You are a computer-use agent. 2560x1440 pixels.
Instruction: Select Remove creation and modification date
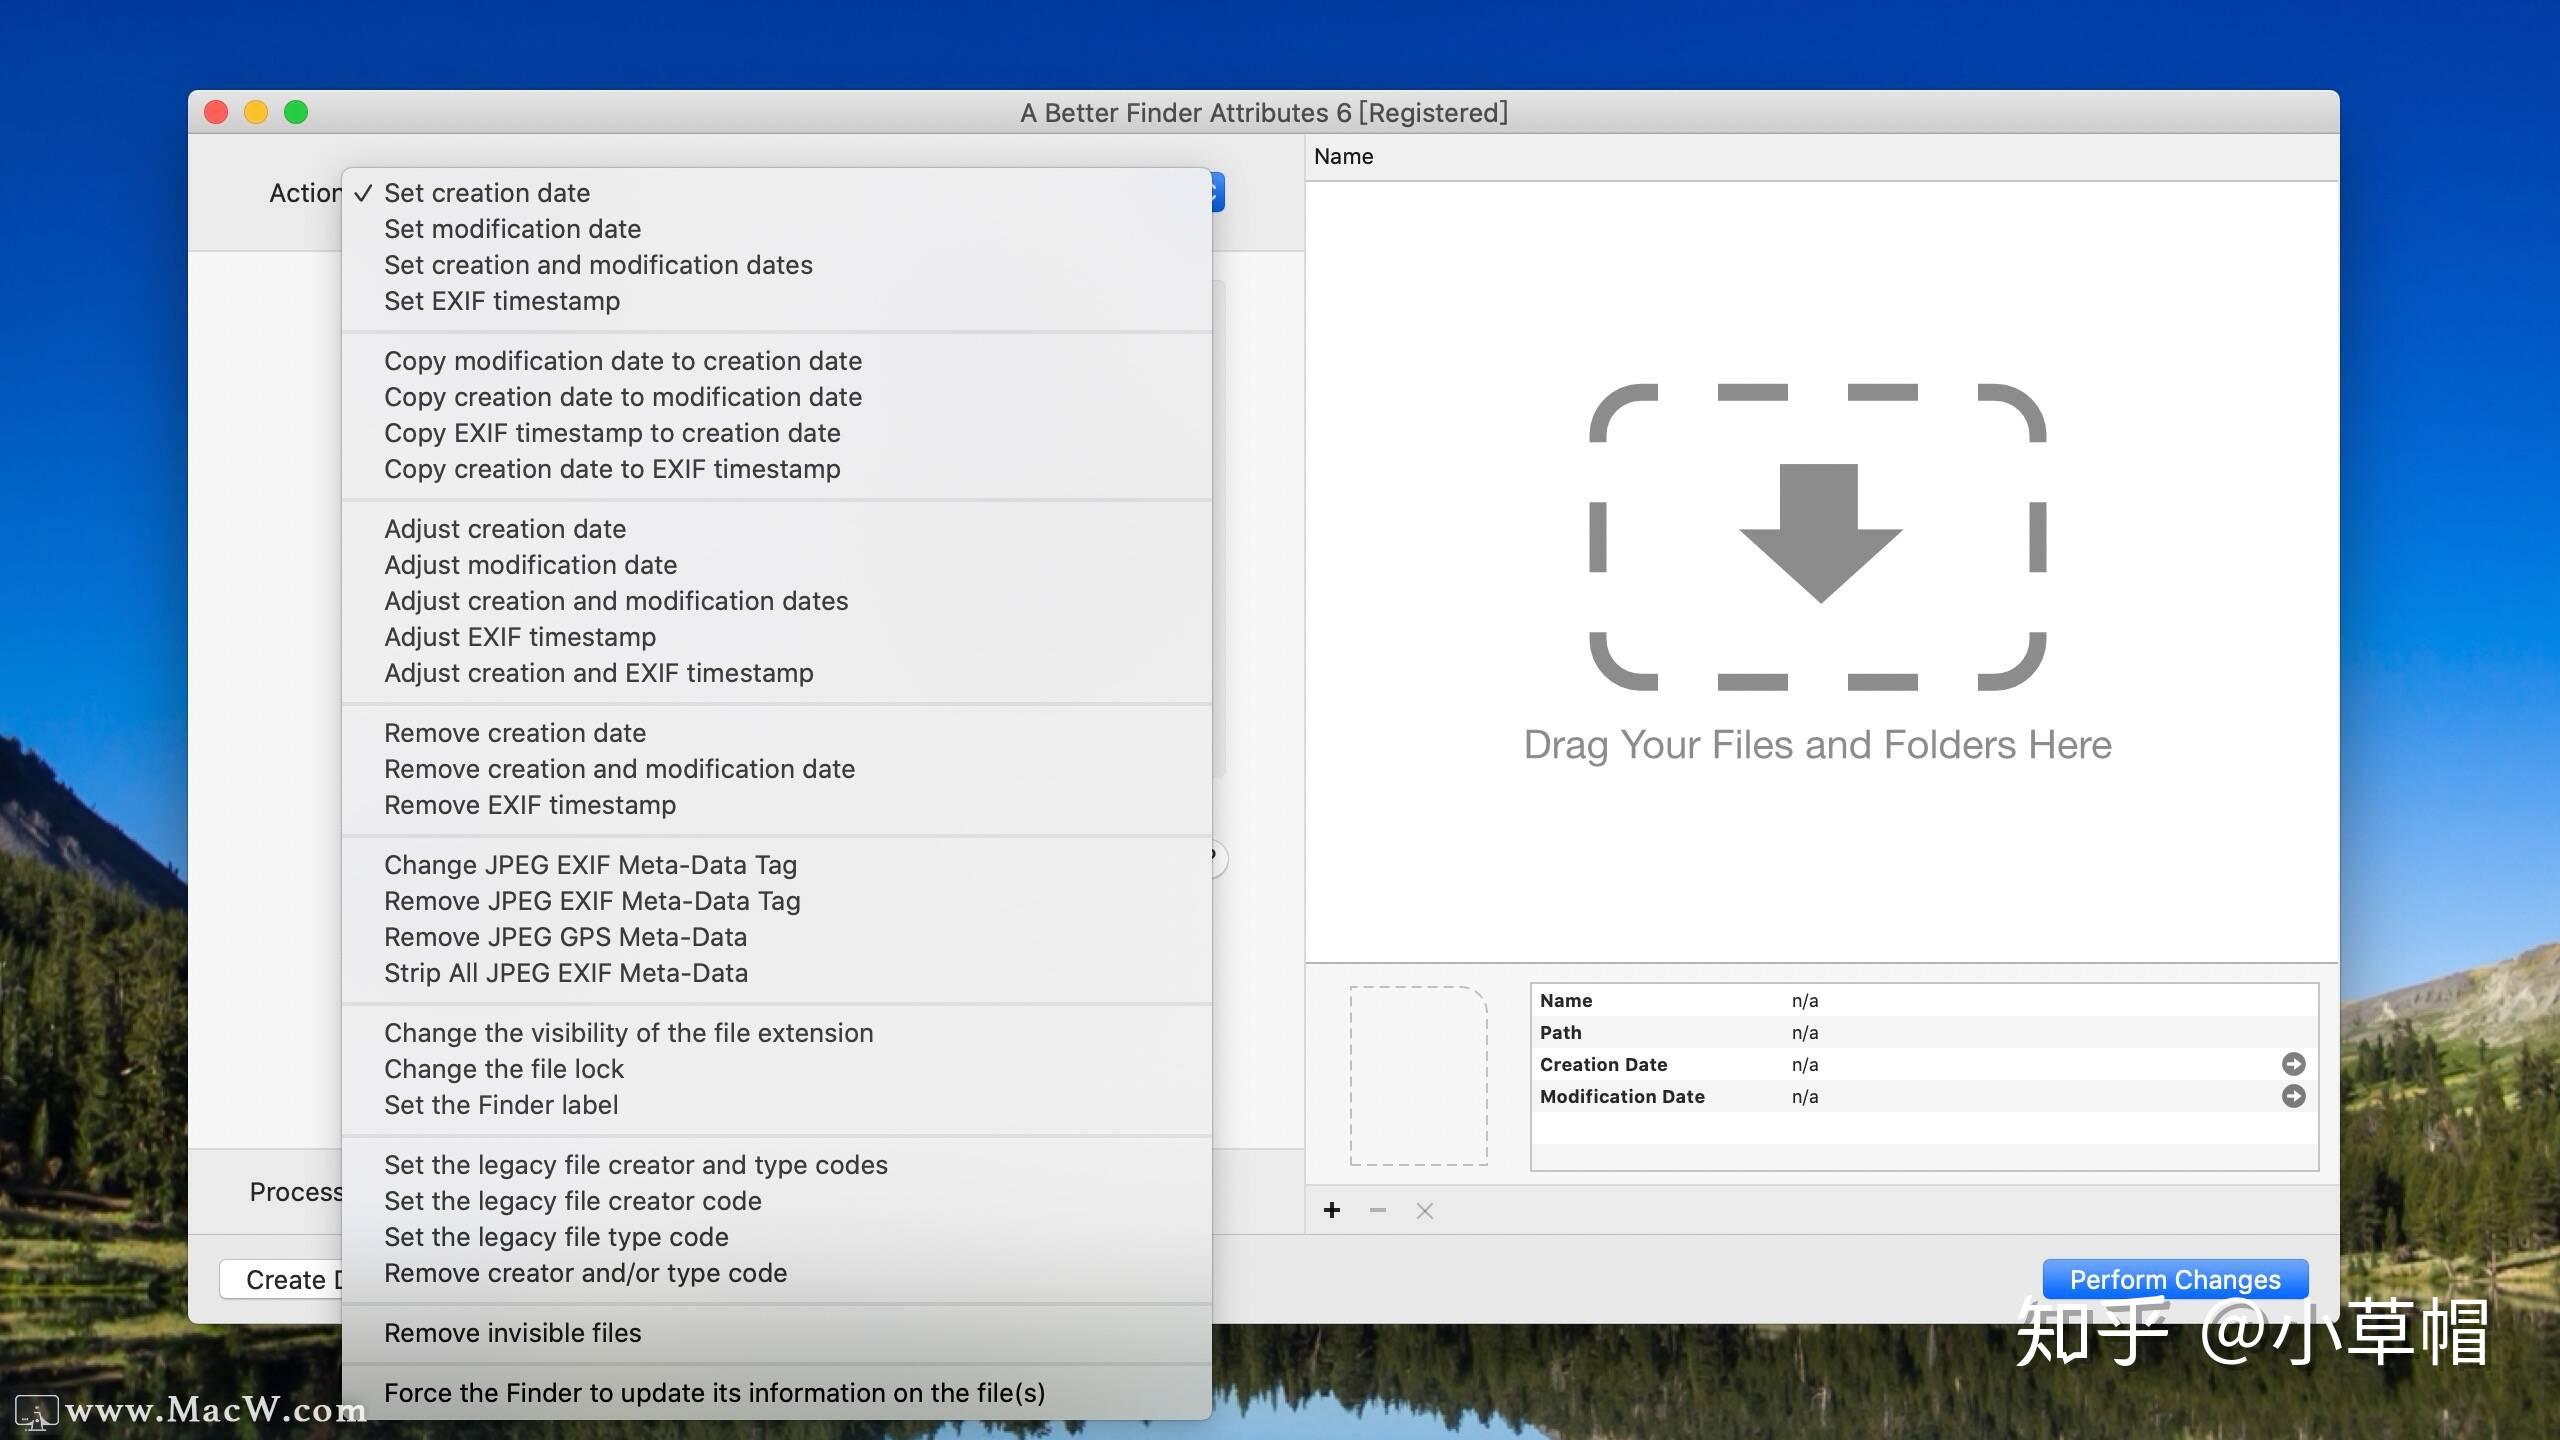(x=776, y=769)
